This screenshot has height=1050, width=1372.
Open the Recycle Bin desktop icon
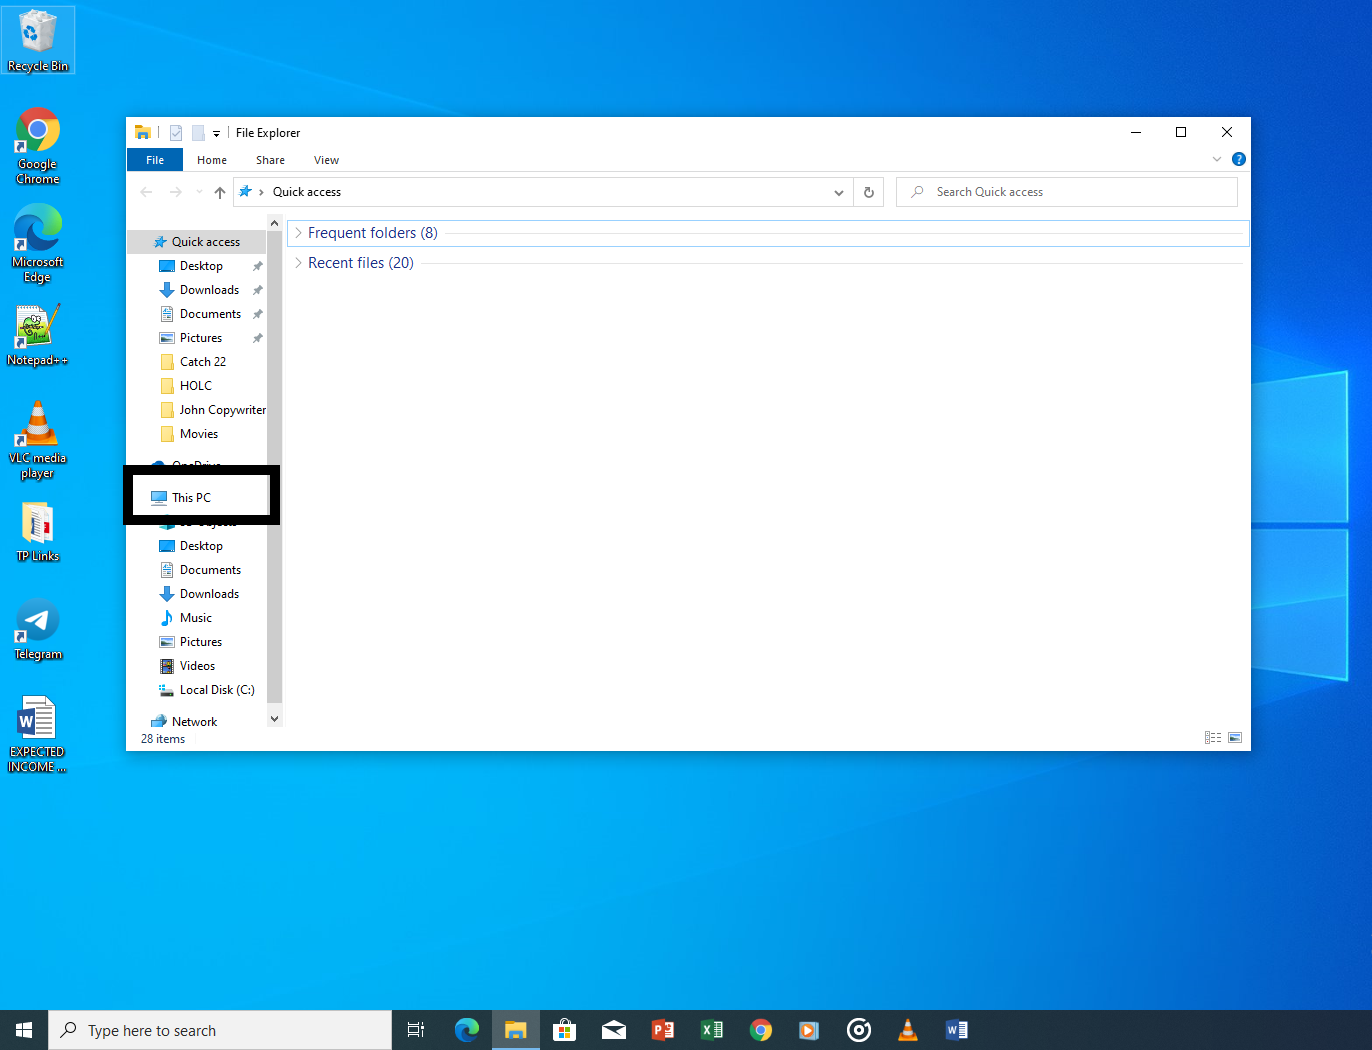pyautogui.click(x=38, y=40)
